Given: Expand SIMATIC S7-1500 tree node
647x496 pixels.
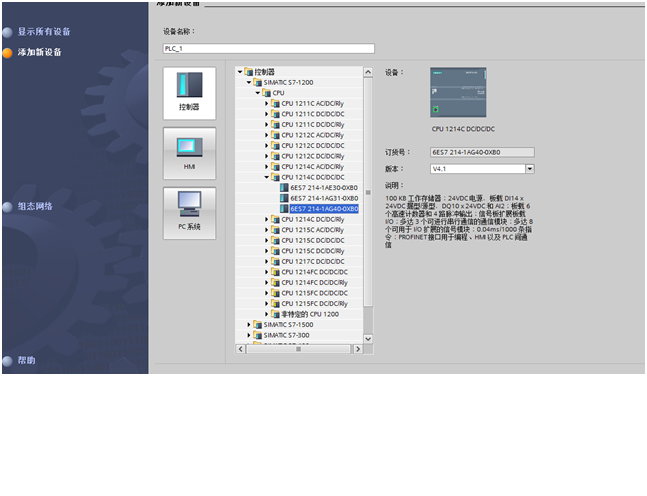Looking at the screenshot, I should coord(249,325).
